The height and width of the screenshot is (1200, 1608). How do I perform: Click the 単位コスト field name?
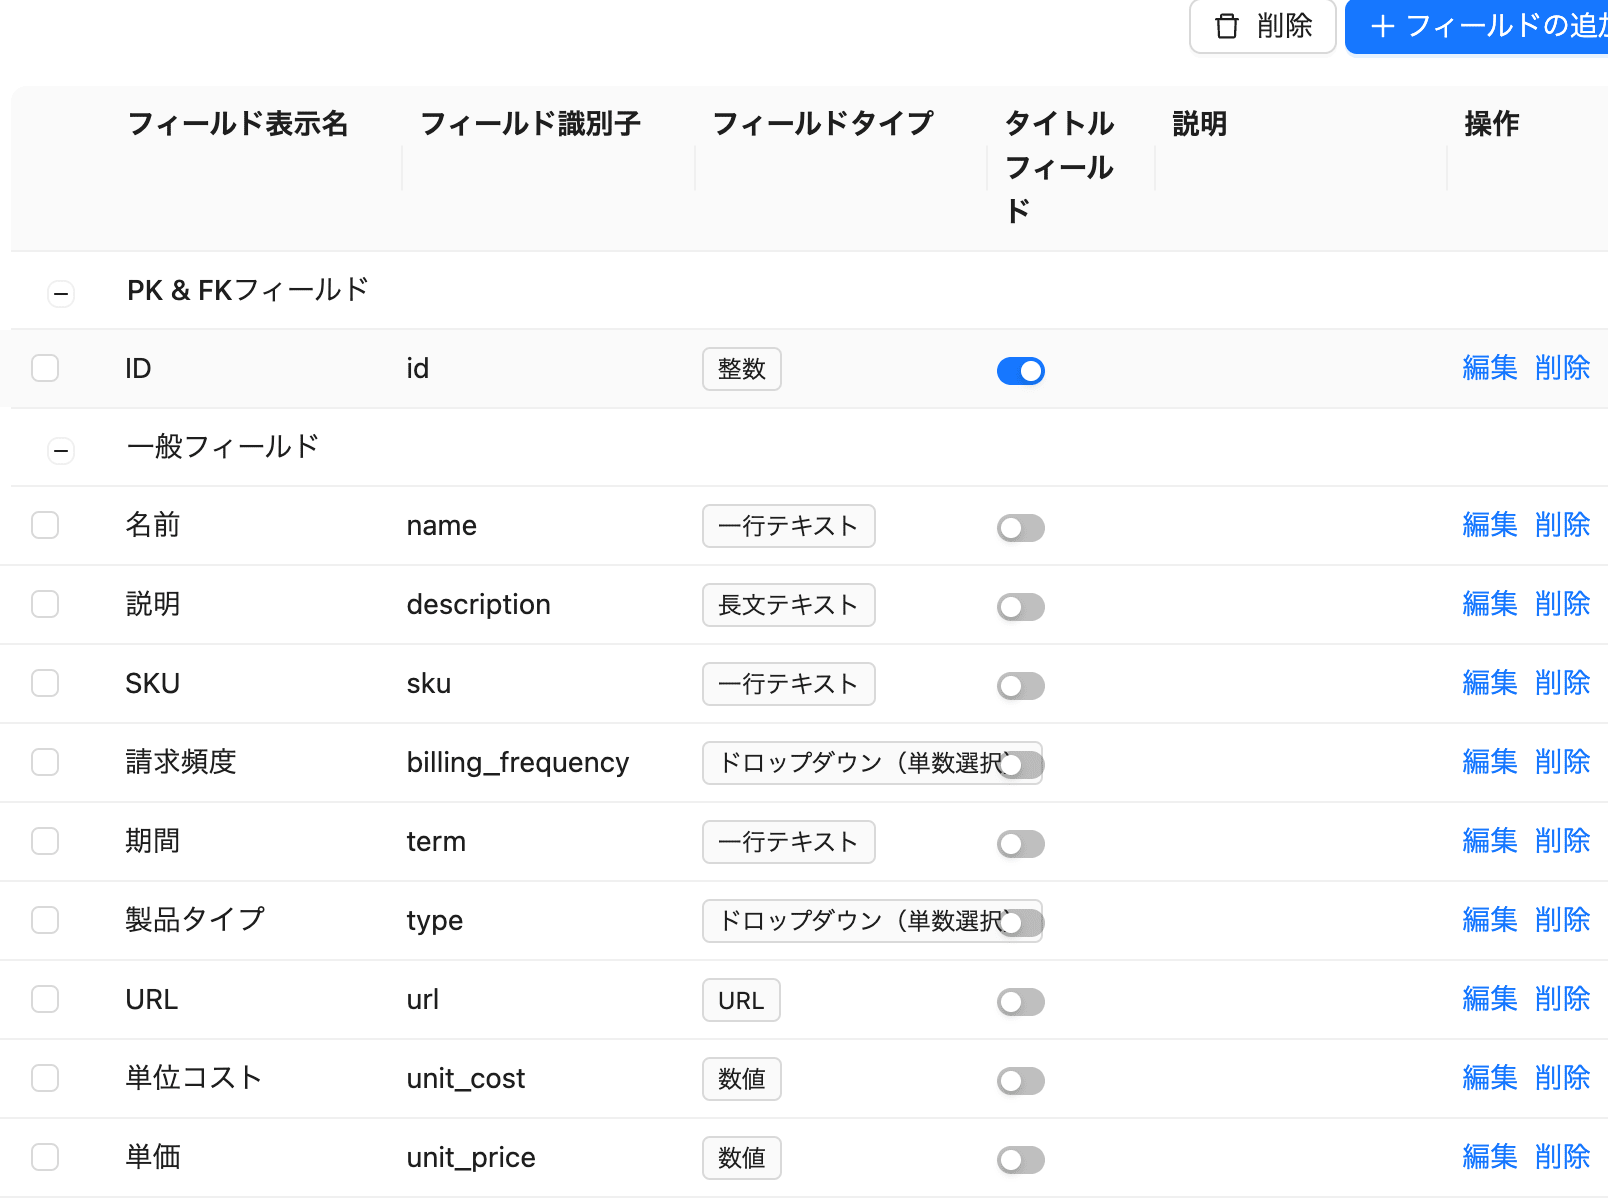coord(194,1078)
